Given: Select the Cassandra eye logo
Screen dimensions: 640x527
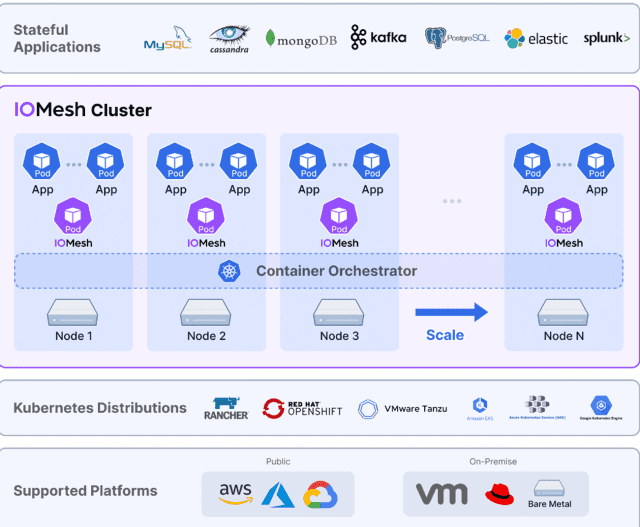Looking at the screenshot, I should pyautogui.click(x=229, y=39).
